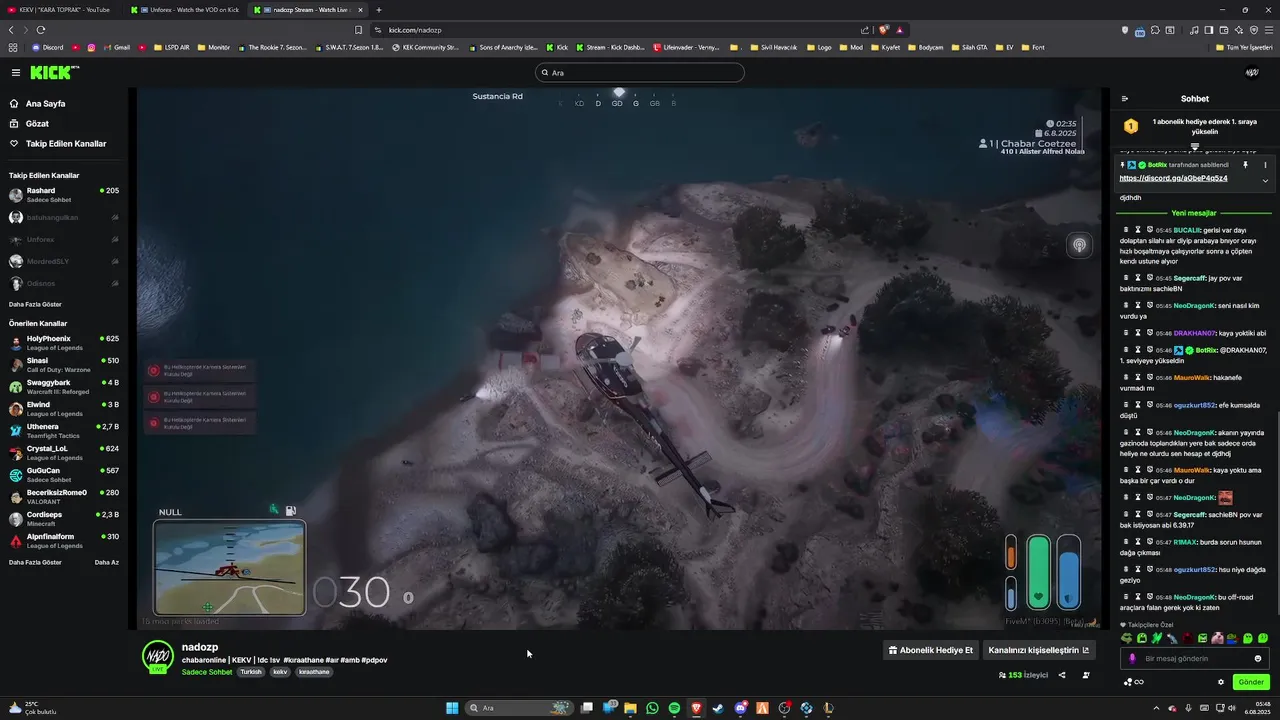This screenshot has height=720, width=1280.
Task: Click the kiraathane tag
Action: point(314,672)
